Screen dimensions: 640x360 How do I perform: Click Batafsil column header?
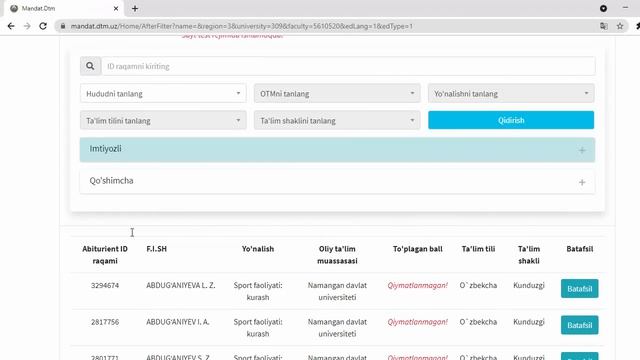580,249
